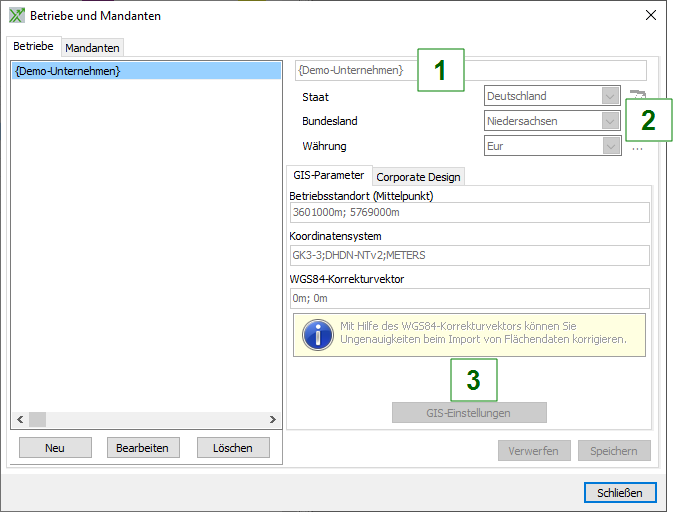Screen dimensions: 678x512
Task: Click the Neu button
Action: click(x=55, y=448)
